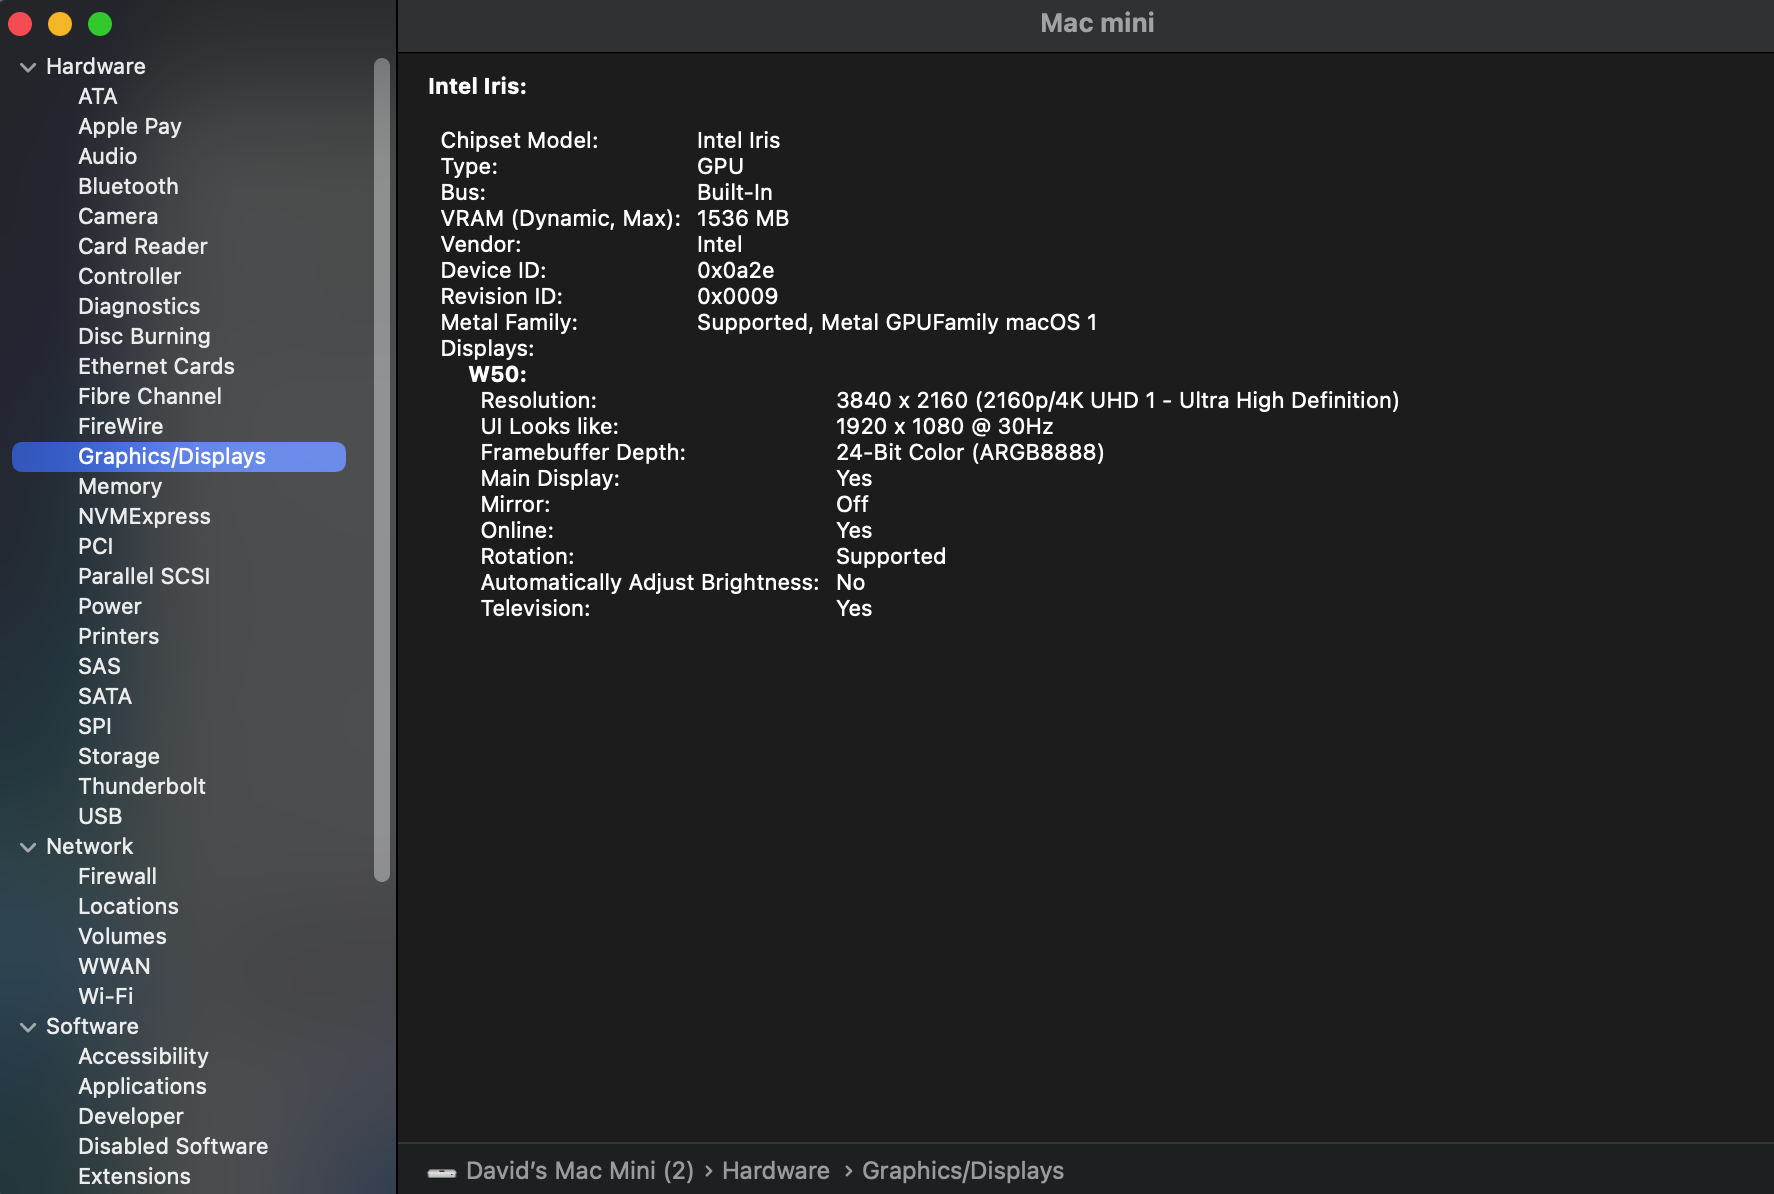The height and width of the screenshot is (1194, 1774).
Task: Select Thunderbolt in the sidebar
Action: [x=142, y=787]
